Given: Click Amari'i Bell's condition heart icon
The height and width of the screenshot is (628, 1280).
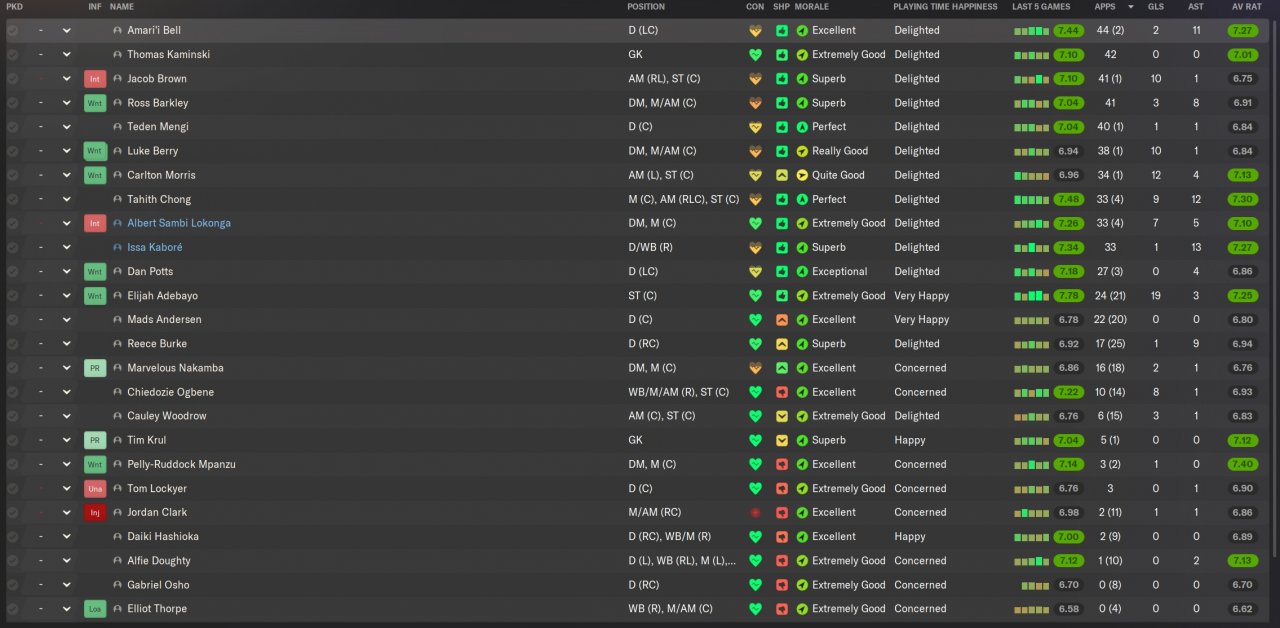Looking at the screenshot, I should [755, 31].
